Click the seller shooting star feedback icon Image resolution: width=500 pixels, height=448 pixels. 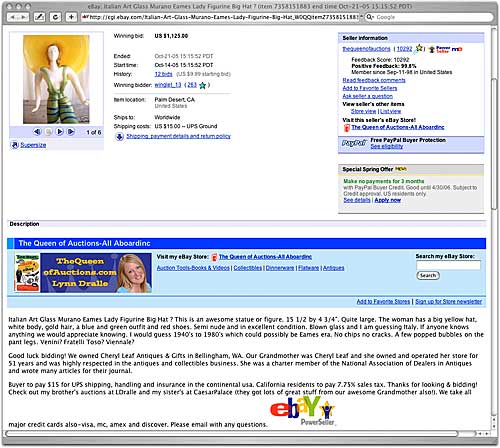[418, 49]
